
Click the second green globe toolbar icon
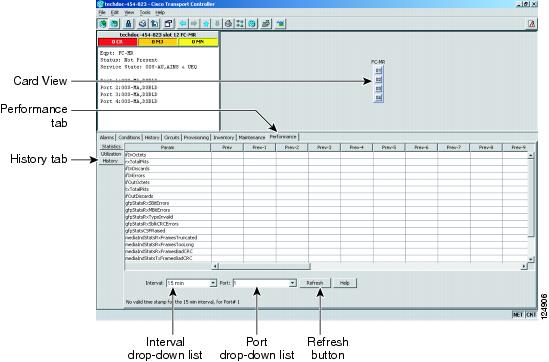click(114, 23)
